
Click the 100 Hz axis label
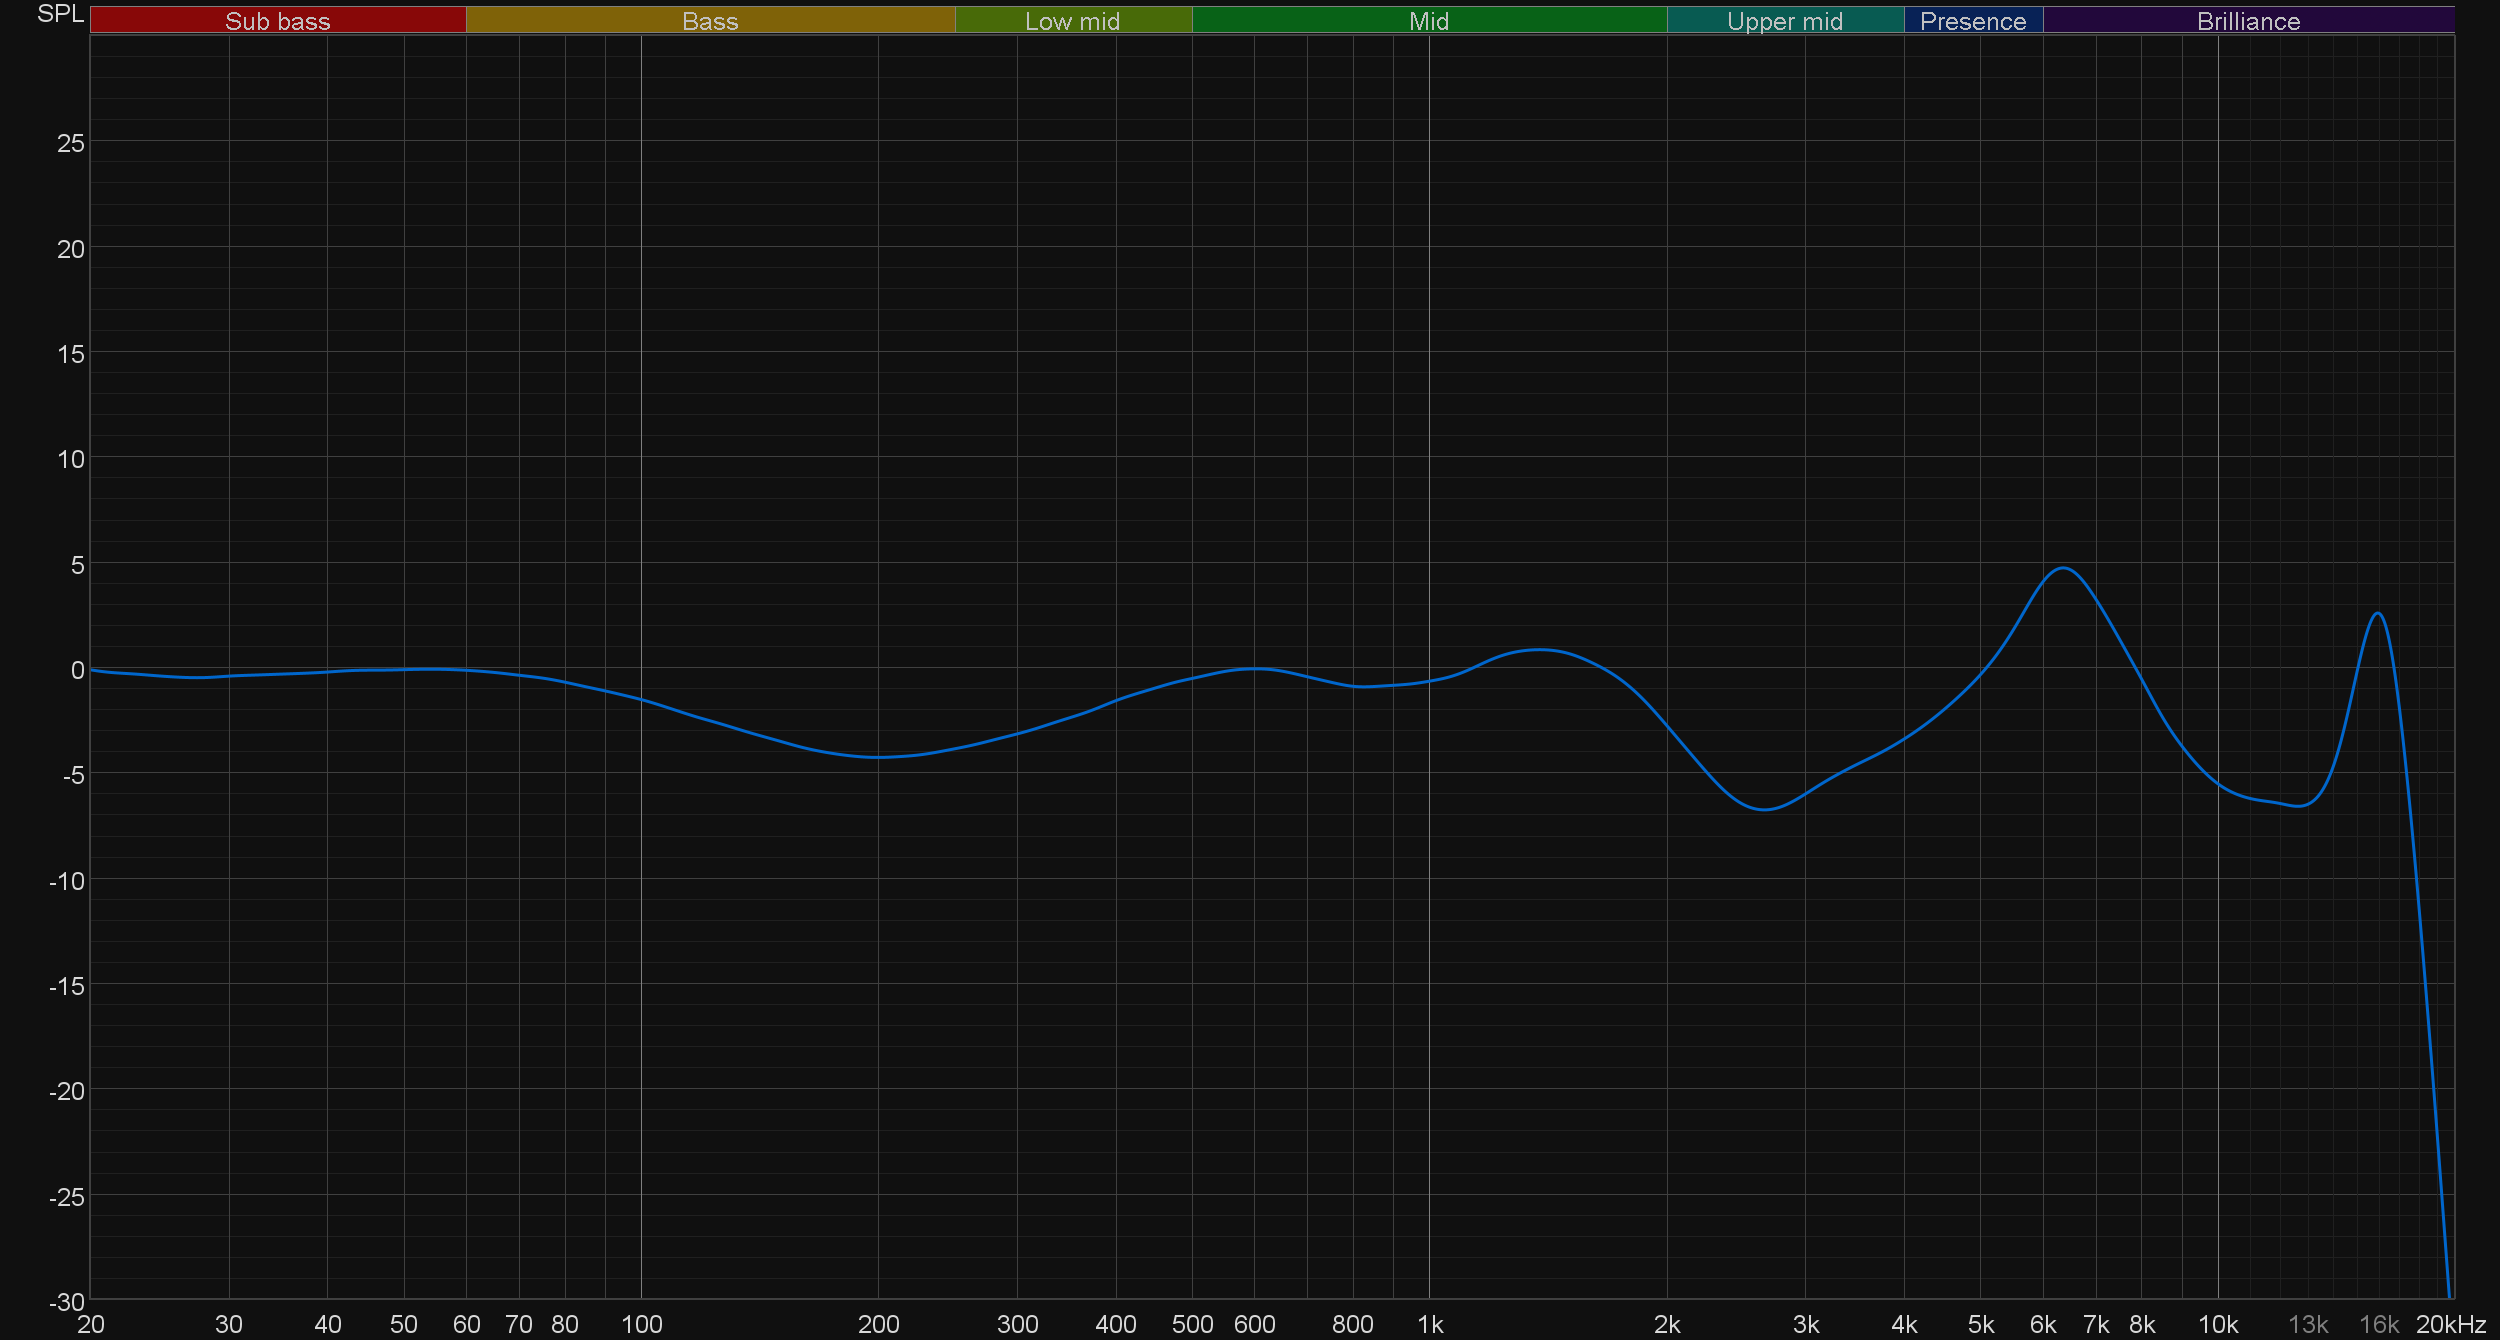pyautogui.click(x=641, y=1324)
